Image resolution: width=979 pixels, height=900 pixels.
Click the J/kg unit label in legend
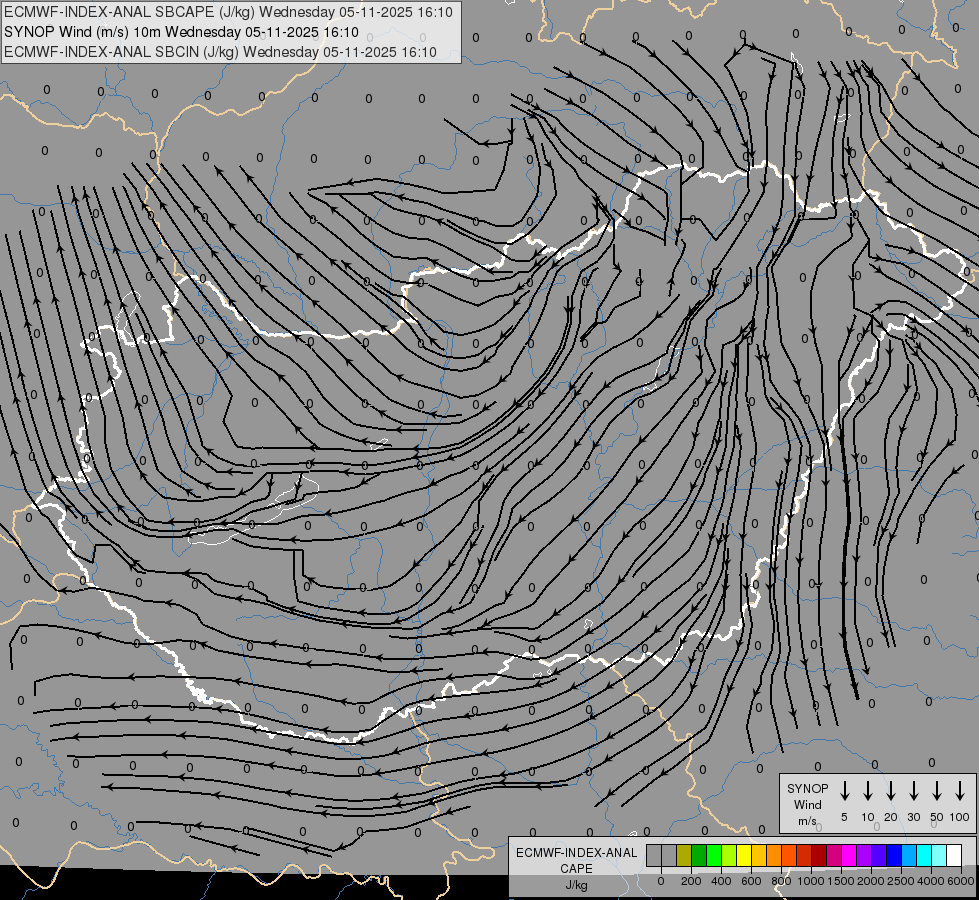coord(576,885)
